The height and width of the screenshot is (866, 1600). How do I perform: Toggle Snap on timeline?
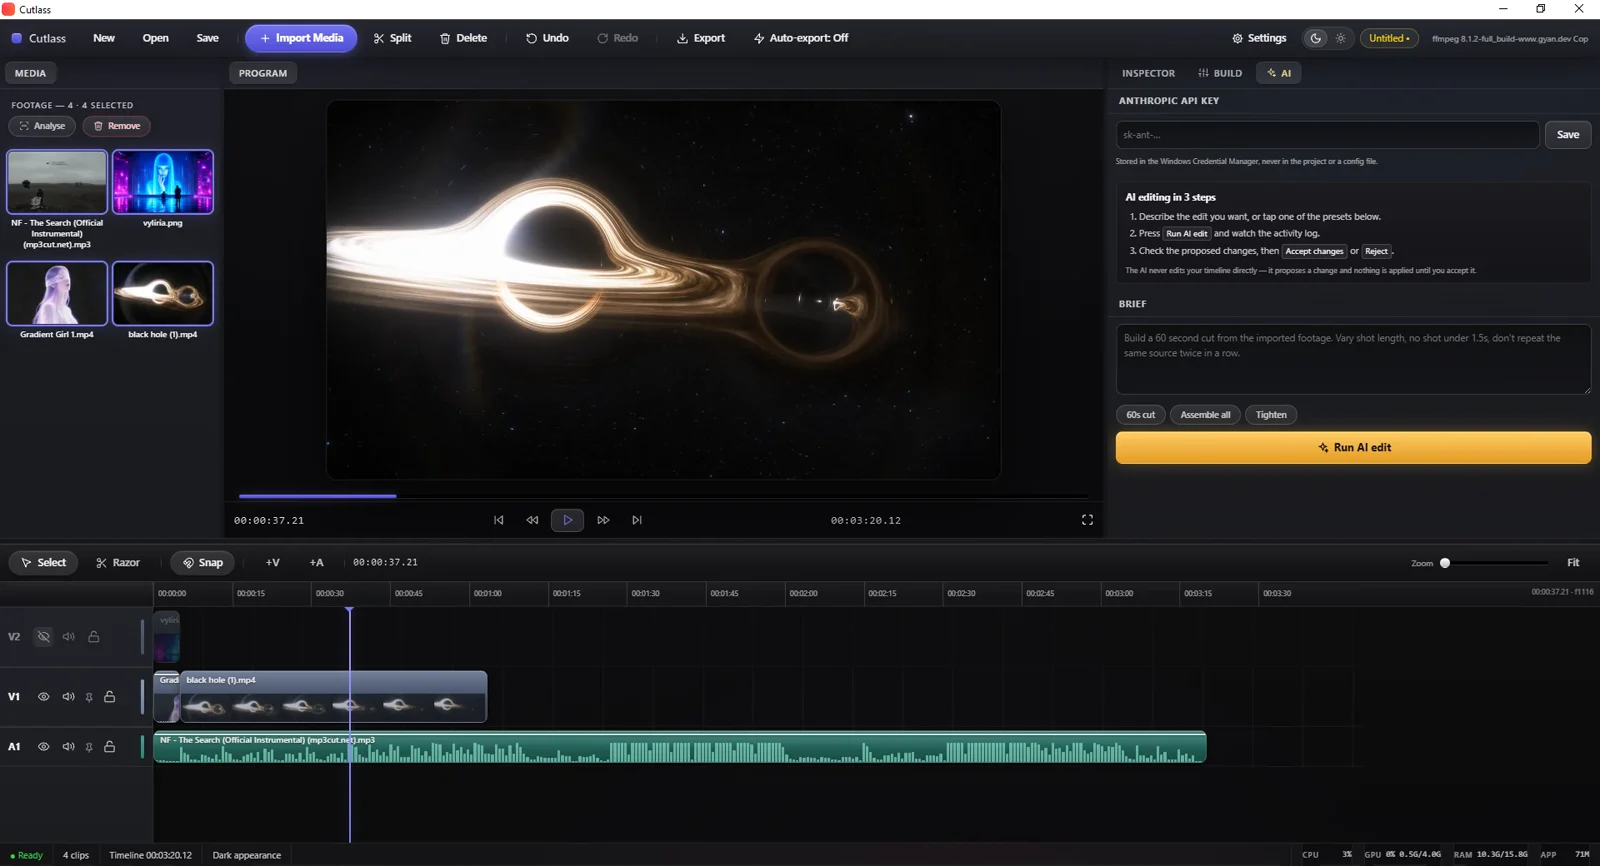click(202, 563)
